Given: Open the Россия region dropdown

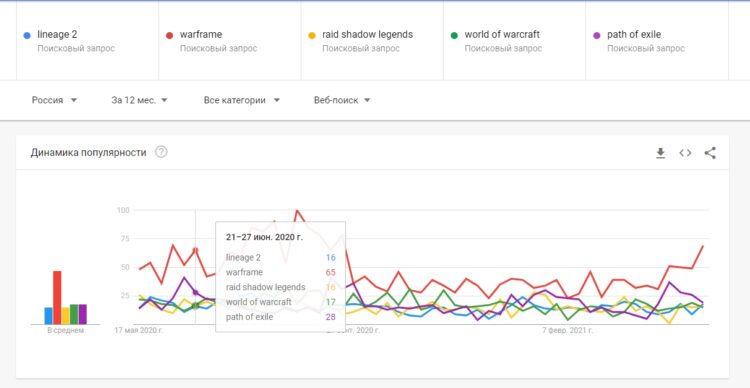Looking at the screenshot, I should point(54,100).
